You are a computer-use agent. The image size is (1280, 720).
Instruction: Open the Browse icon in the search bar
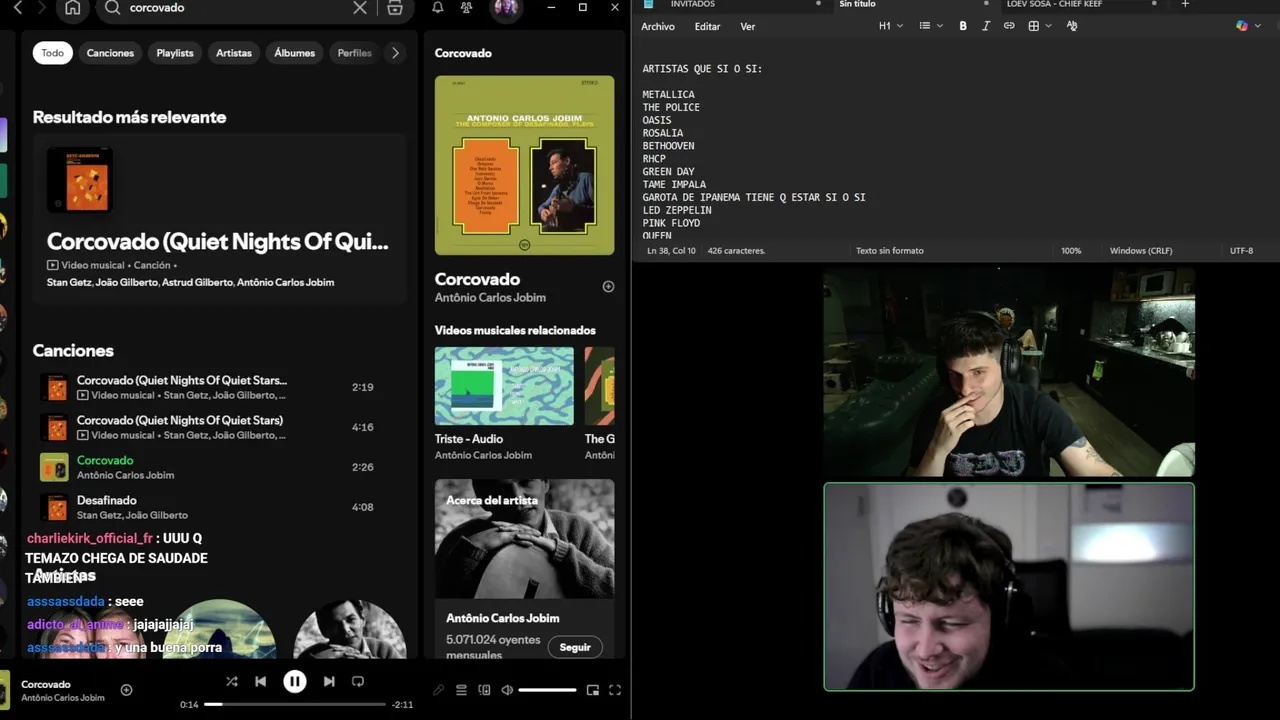click(x=395, y=8)
